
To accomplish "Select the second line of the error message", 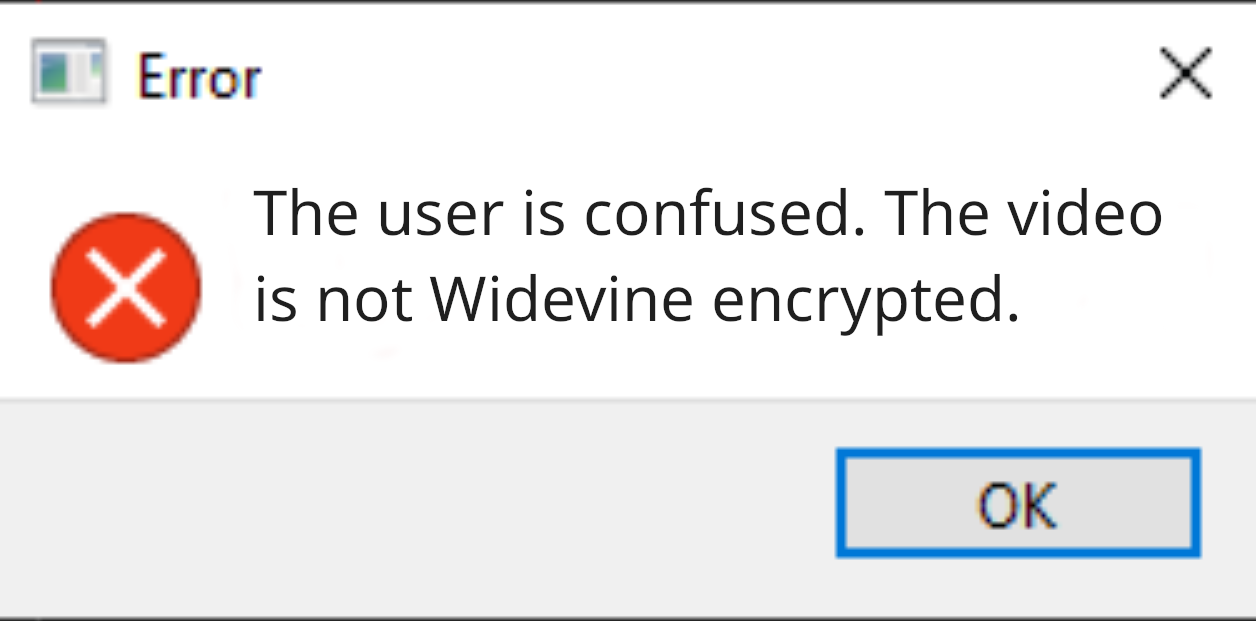I will click(x=636, y=300).
